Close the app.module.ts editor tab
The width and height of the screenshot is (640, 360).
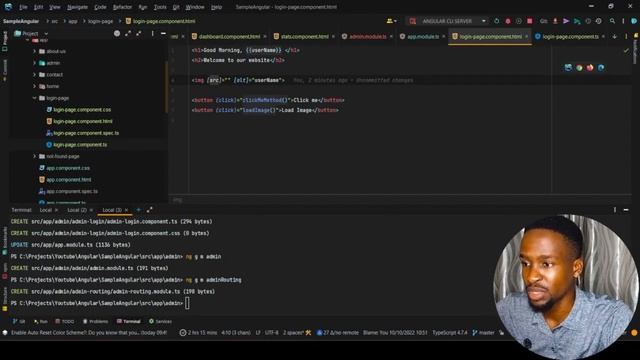(x=444, y=36)
